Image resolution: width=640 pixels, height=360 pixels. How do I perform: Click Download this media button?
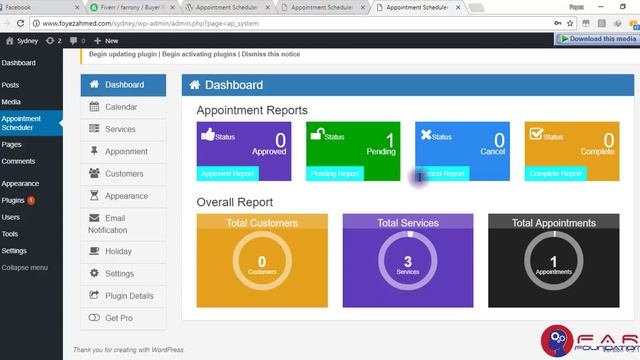point(598,39)
